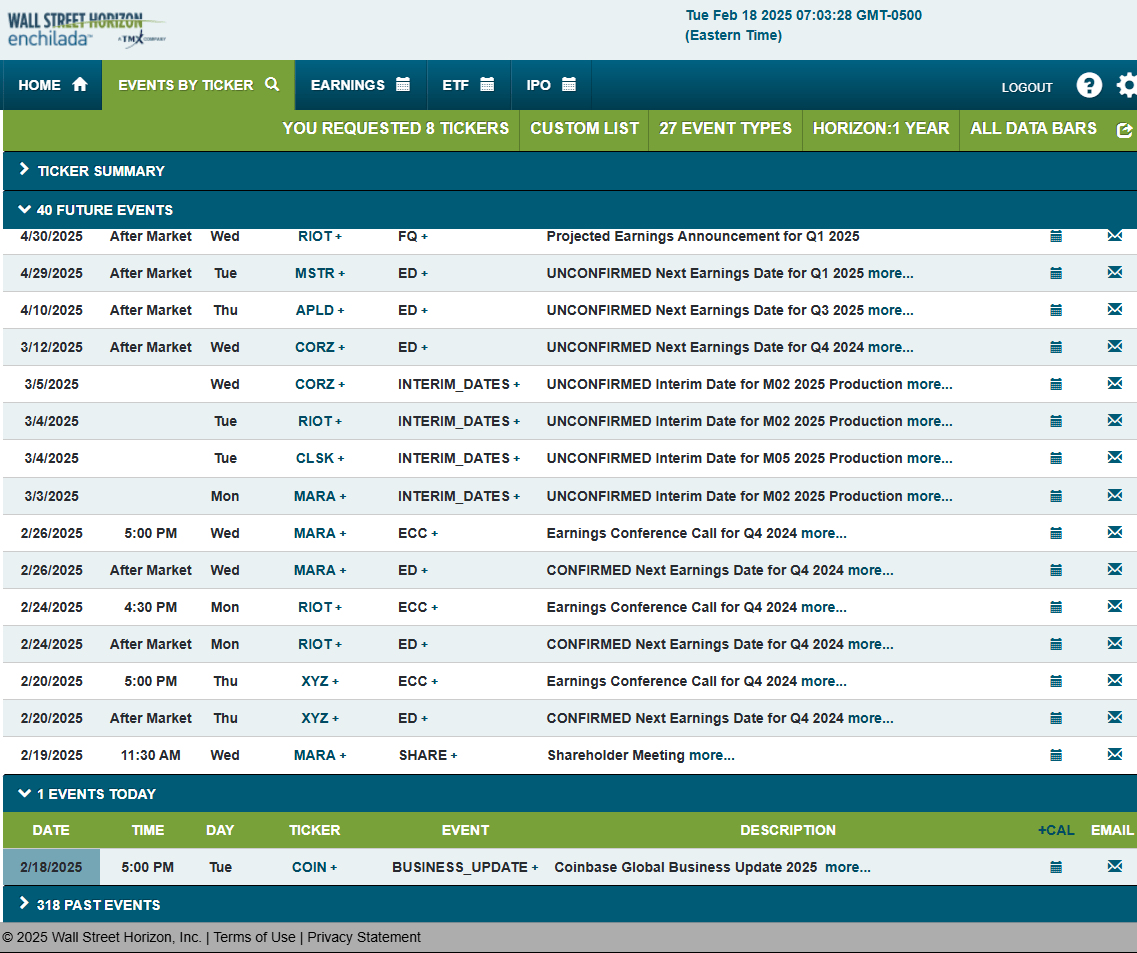
Task: Click calendar icon for APLD 4/10/2025 row
Action: [x=1056, y=310]
